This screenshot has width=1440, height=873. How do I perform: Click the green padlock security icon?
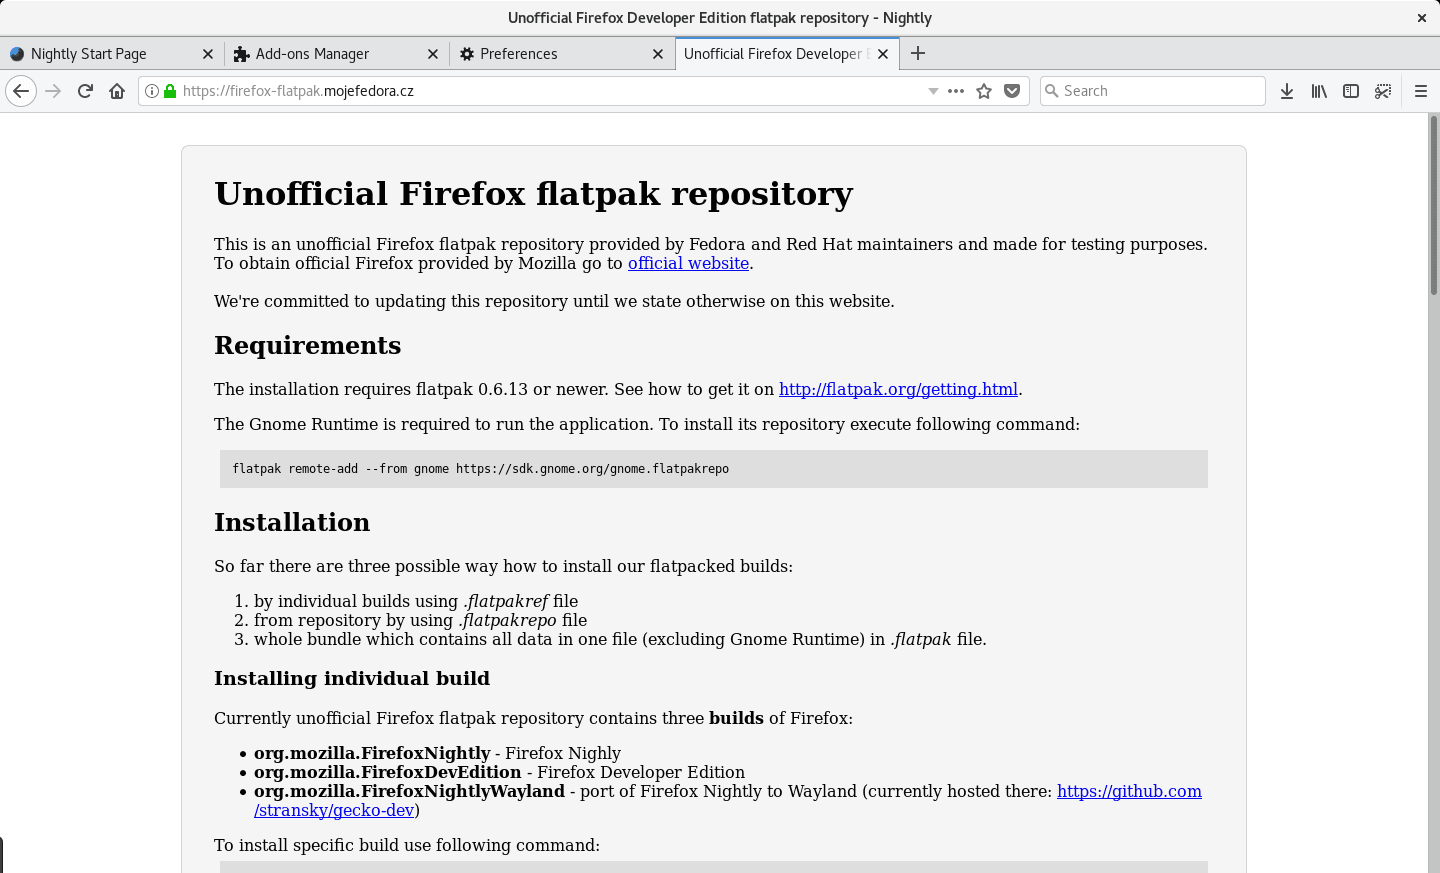[x=170, y=91]
